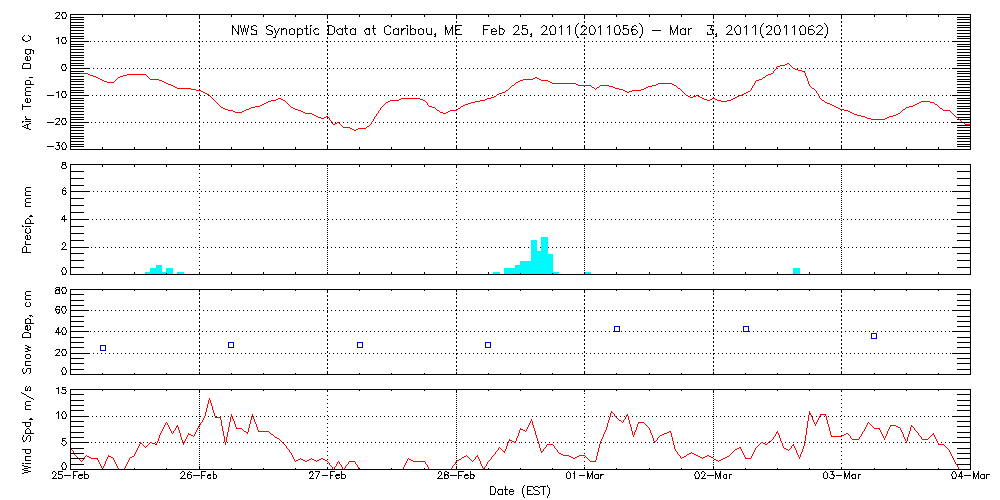Select the 03-Mar snow depth marker

[874, 336]
